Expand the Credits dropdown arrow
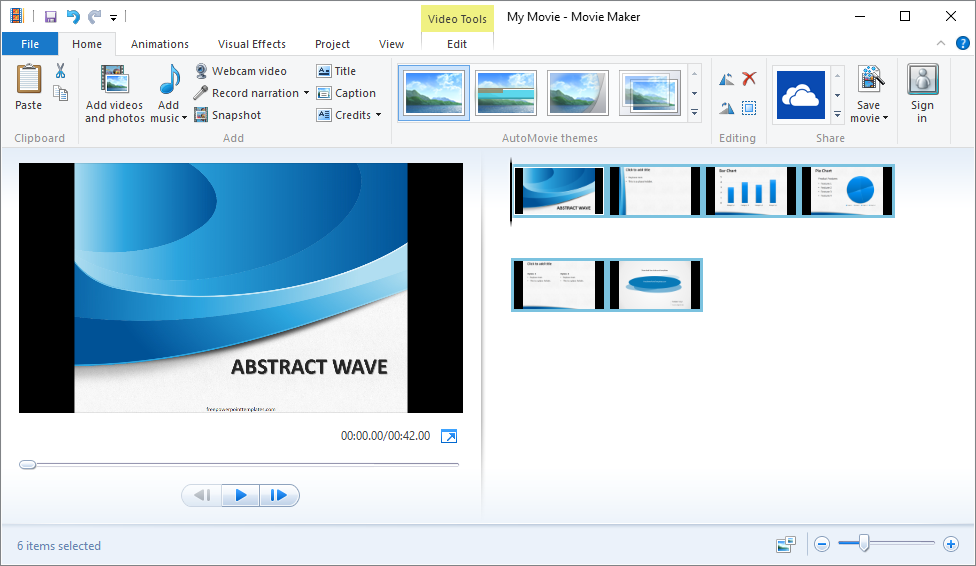This screenshot has height=566, width=976. (x=378, y=115)
